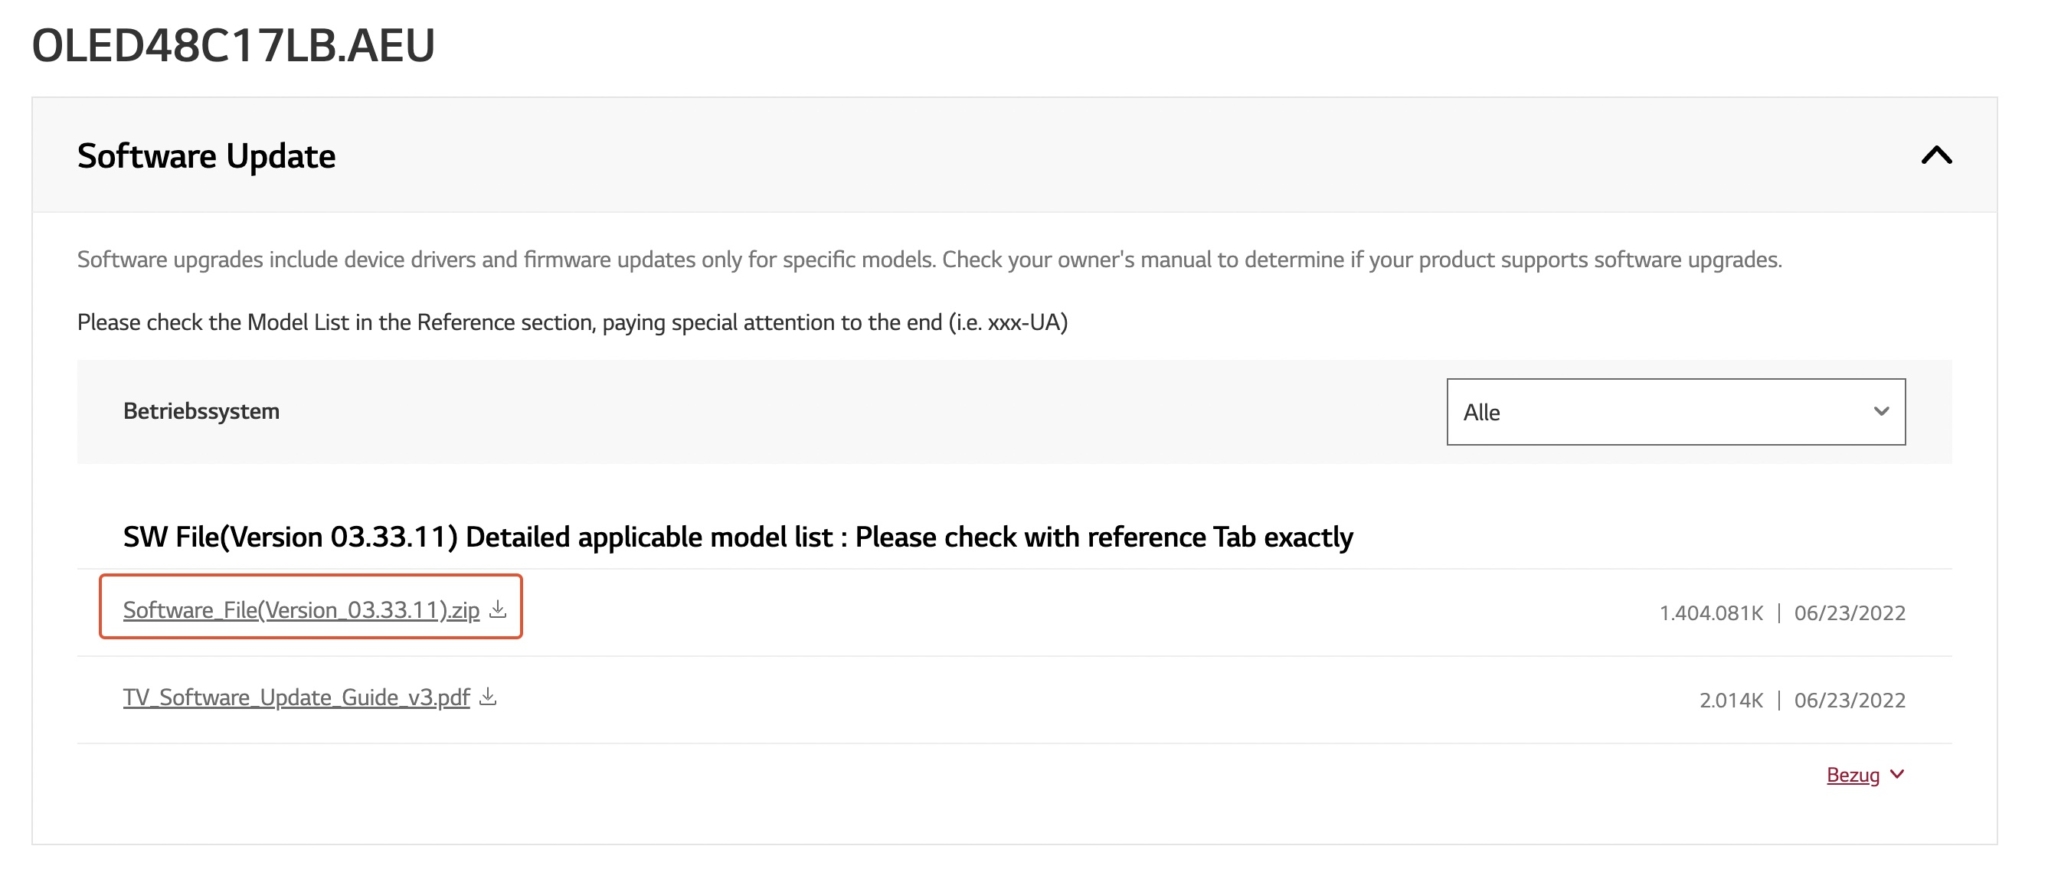Image resolution: width=2048 pixels, height=882 pixels.
Task: Open TV_Software_Update_Guide_v3.pdf link
Action: click(x=296, y=697)
